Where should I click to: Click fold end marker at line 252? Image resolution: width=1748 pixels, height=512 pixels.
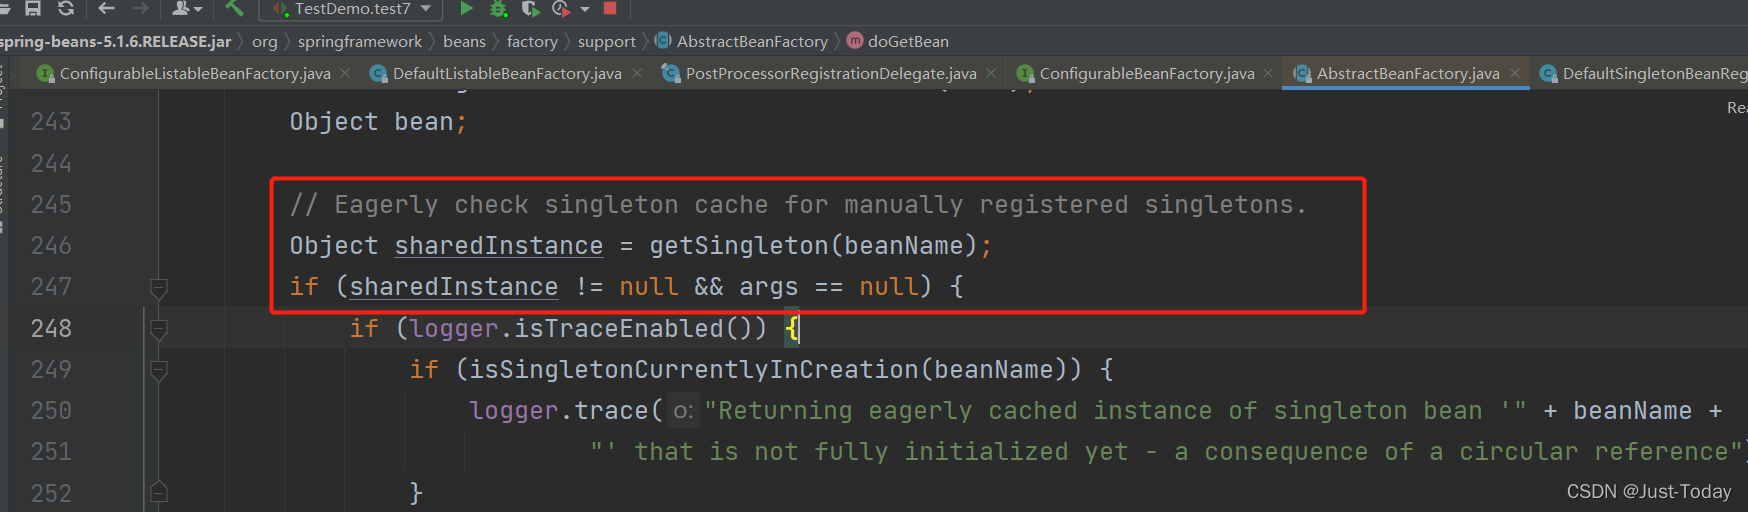(x=158, y=493)
